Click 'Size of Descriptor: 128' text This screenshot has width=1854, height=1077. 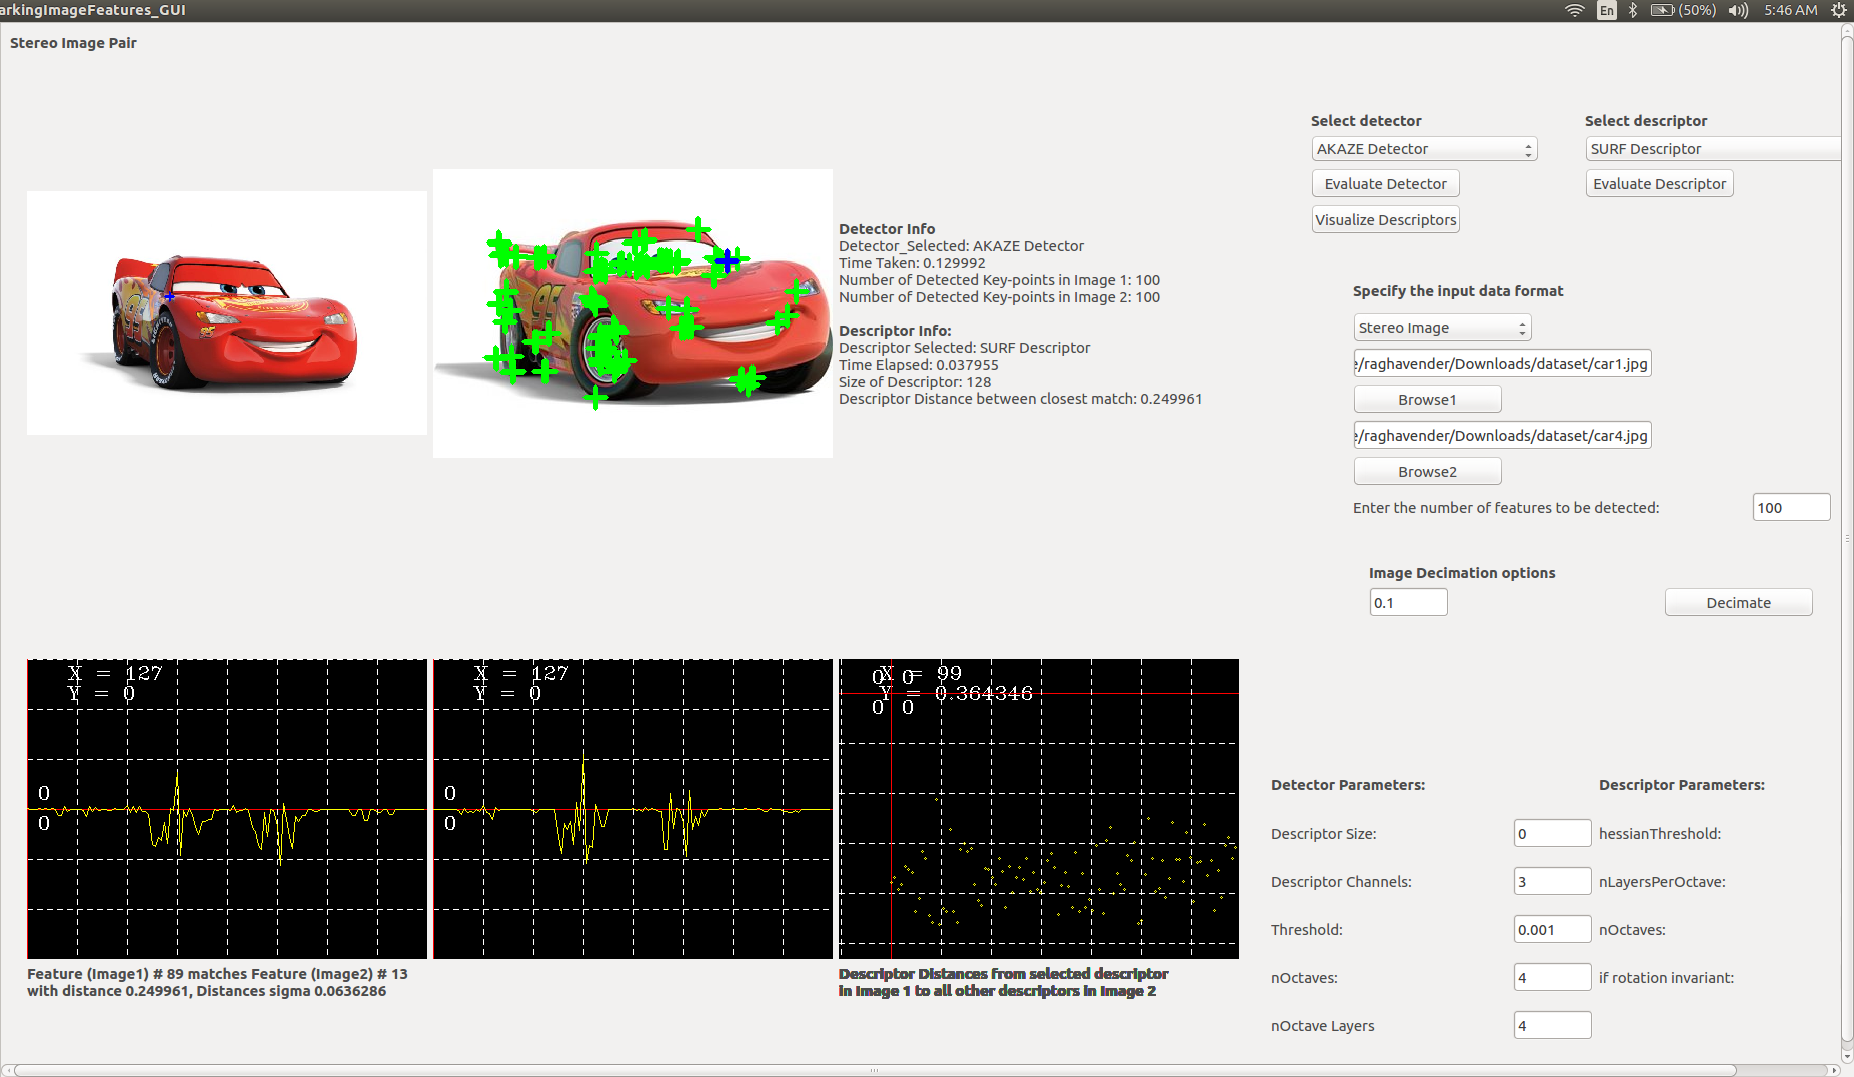click(x=915, y=382)
